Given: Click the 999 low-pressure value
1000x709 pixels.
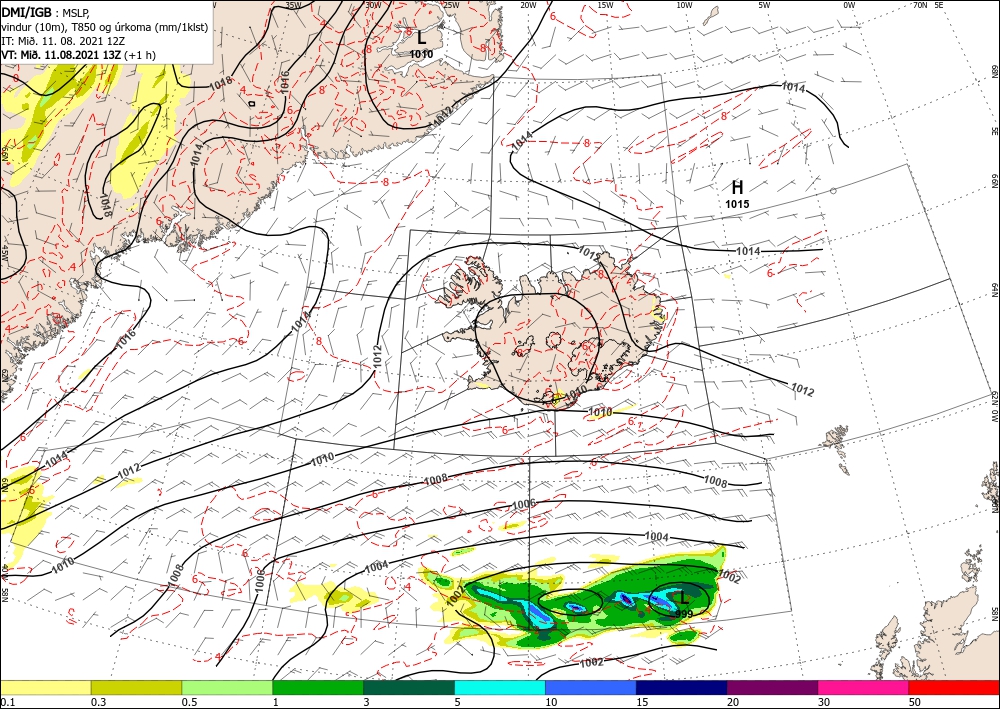Looking at the screenshot, I should click(x=684, y=613).
